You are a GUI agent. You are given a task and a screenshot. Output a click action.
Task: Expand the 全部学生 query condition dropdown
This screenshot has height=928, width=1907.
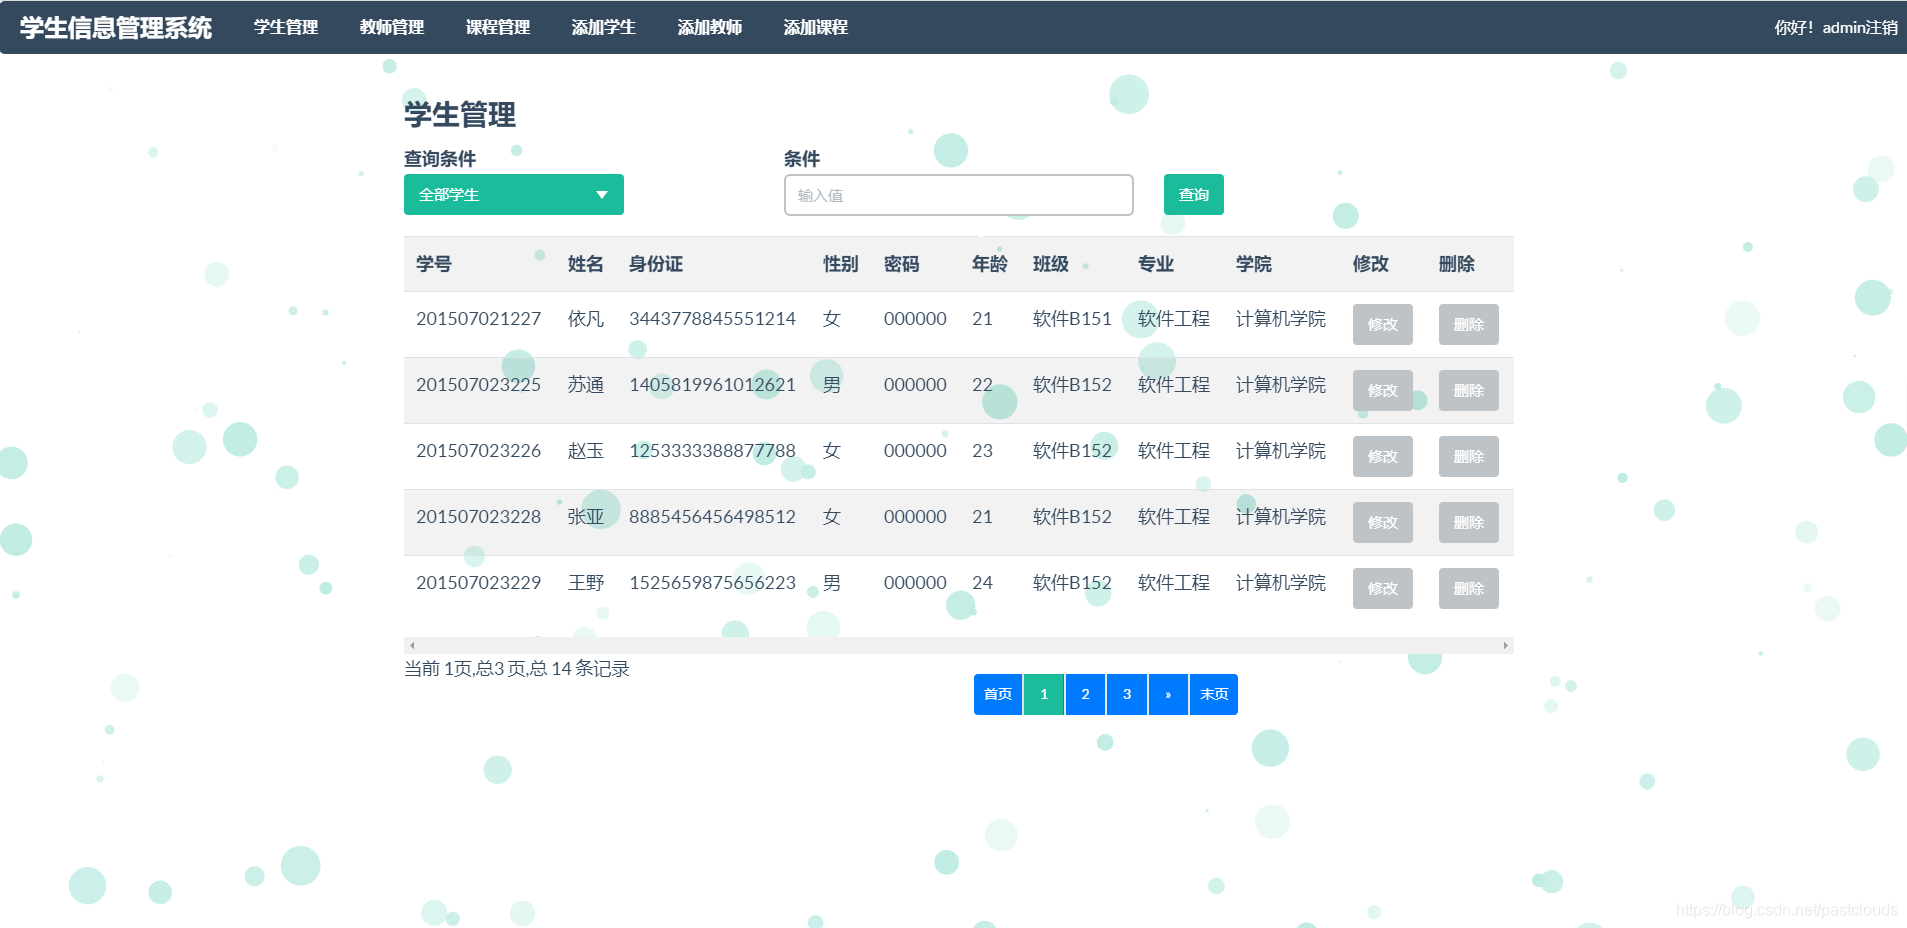514,194
